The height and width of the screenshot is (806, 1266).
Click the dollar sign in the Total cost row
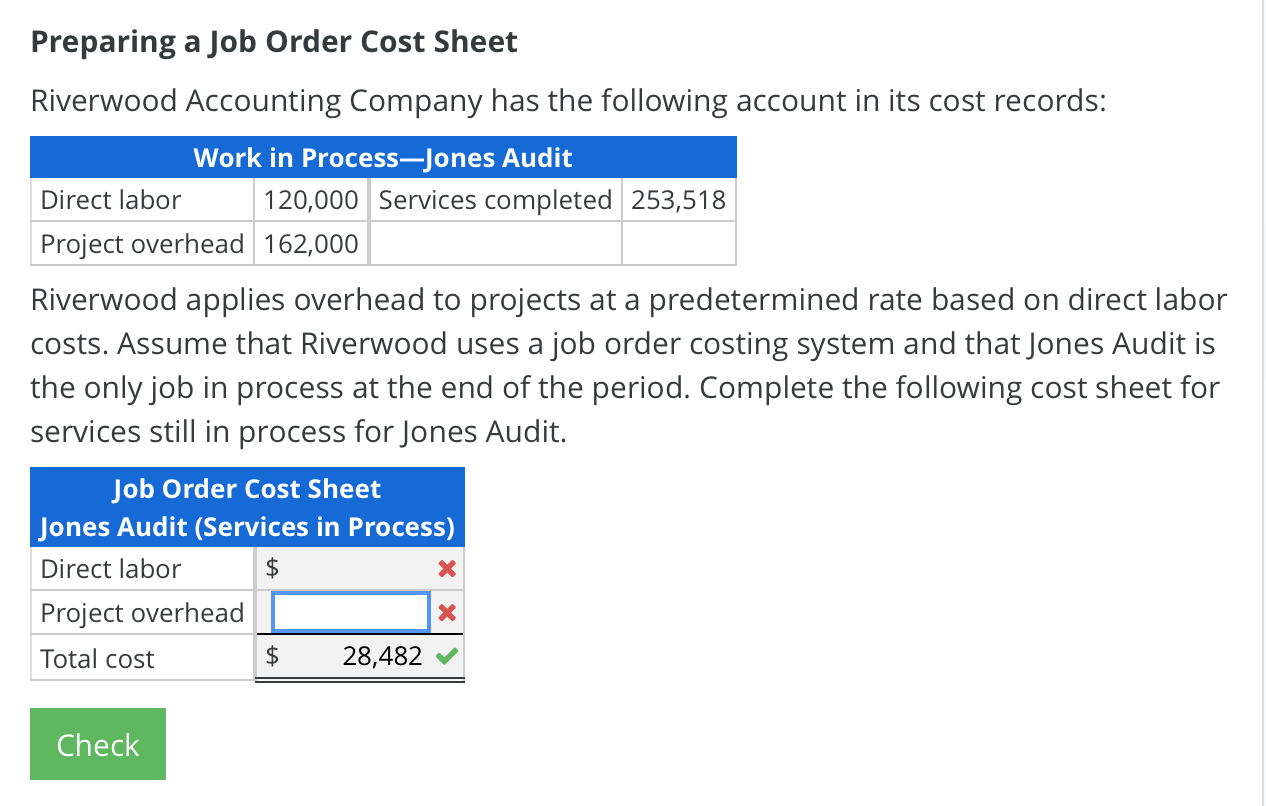tap(270, 656)
